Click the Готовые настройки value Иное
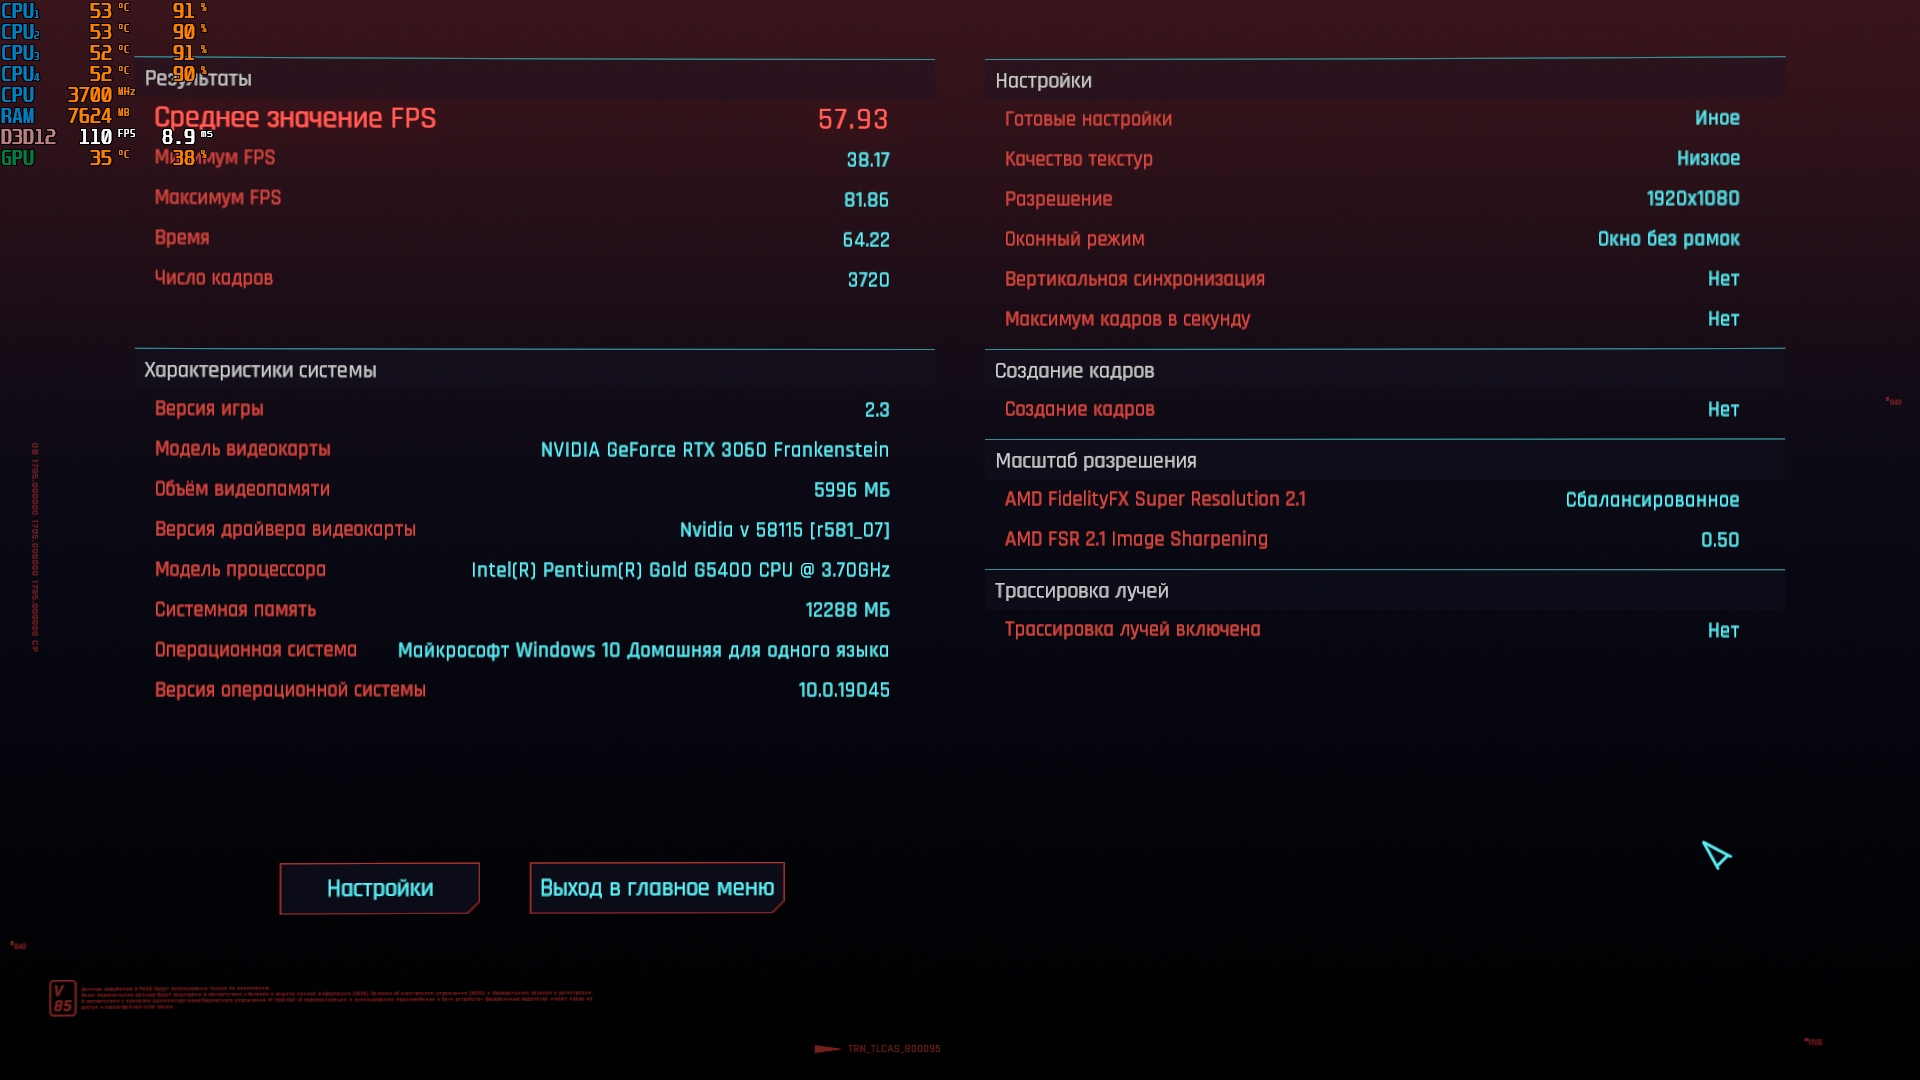Screen dimensions: 1920x1080 coord(1716,118)
